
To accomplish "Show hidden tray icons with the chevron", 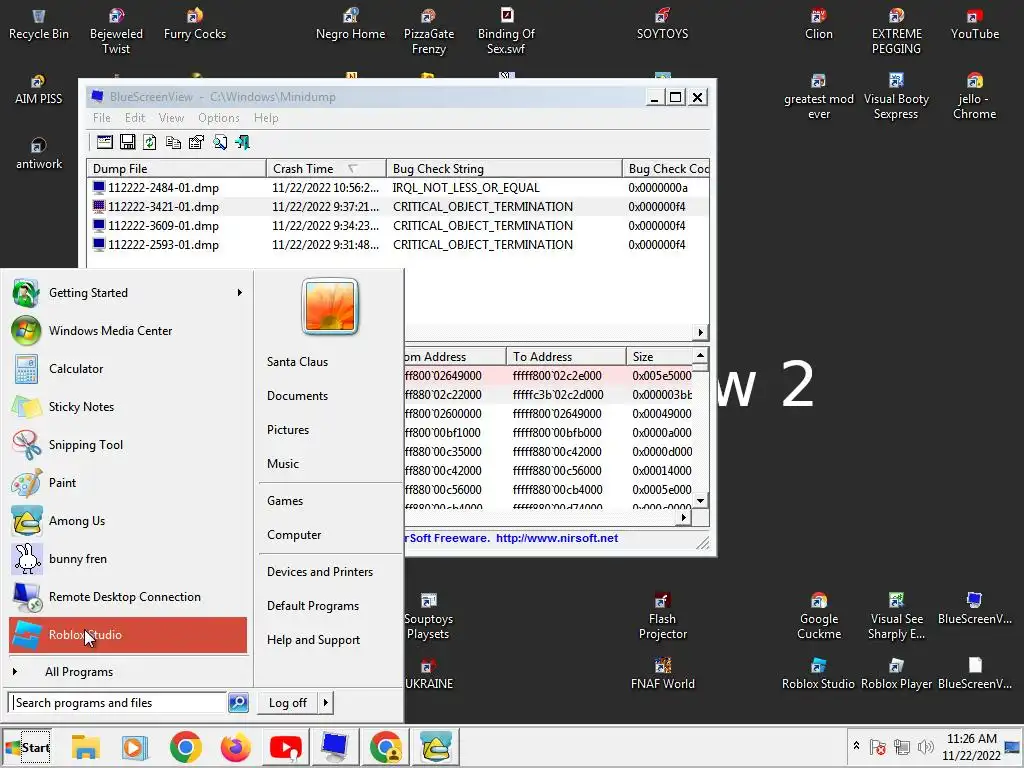I will coord(856,745).
